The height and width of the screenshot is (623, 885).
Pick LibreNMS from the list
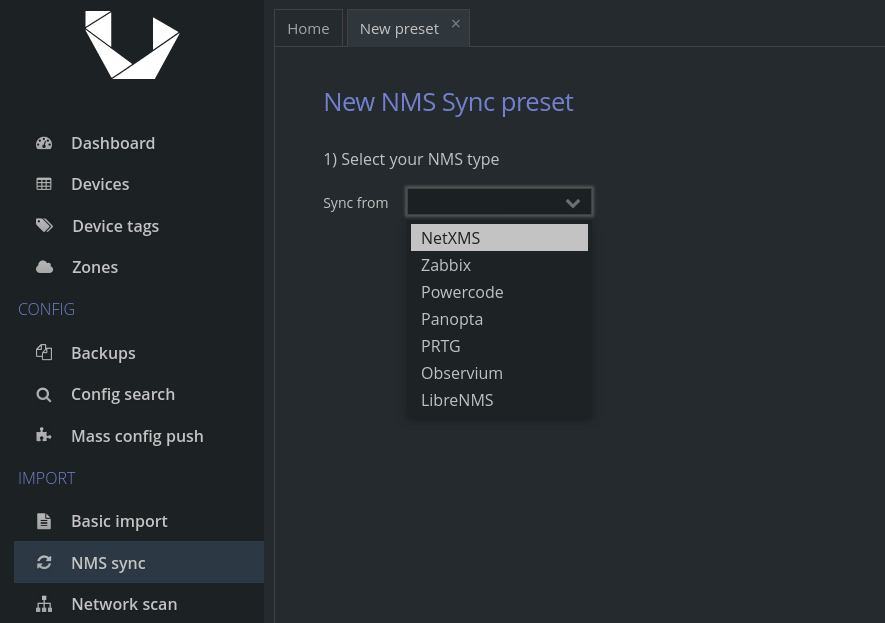[499, 400]
